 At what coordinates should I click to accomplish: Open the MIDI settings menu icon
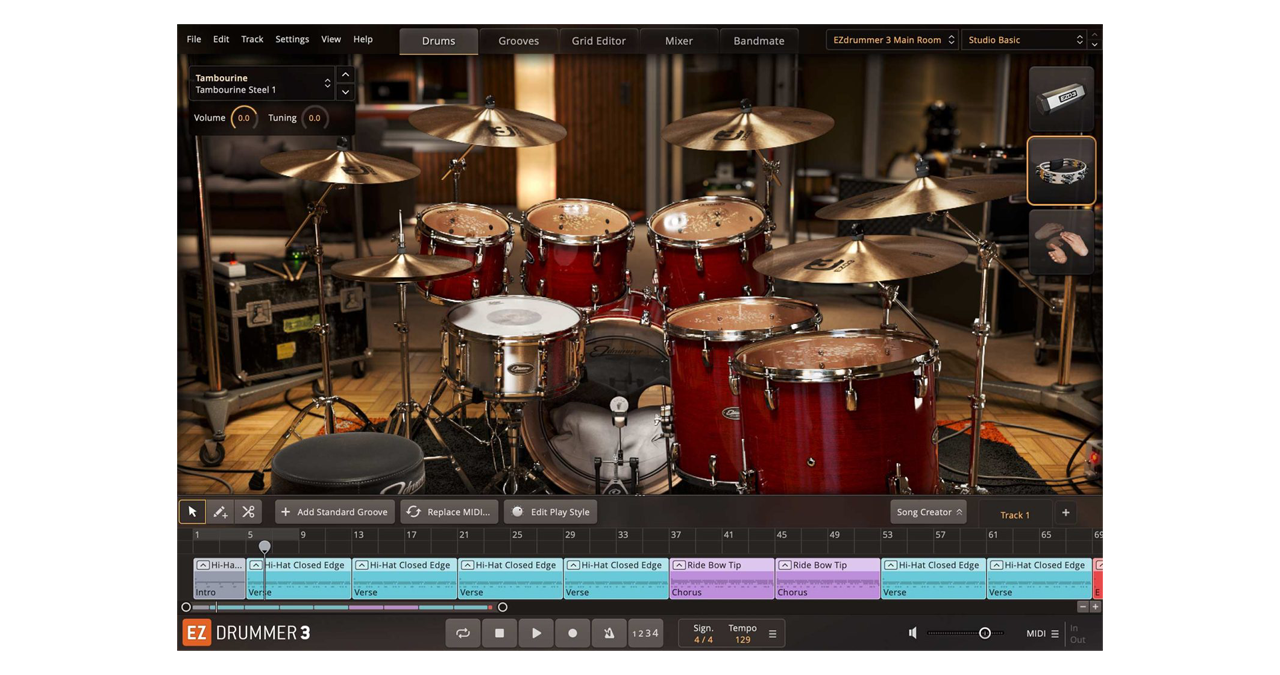tap(1055, 634)
